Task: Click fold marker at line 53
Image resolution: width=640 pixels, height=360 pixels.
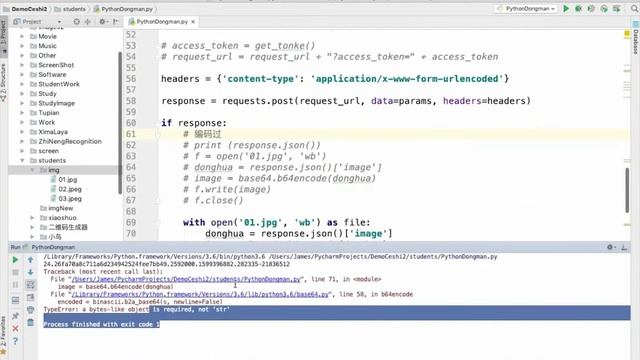Action: [158, 46]
